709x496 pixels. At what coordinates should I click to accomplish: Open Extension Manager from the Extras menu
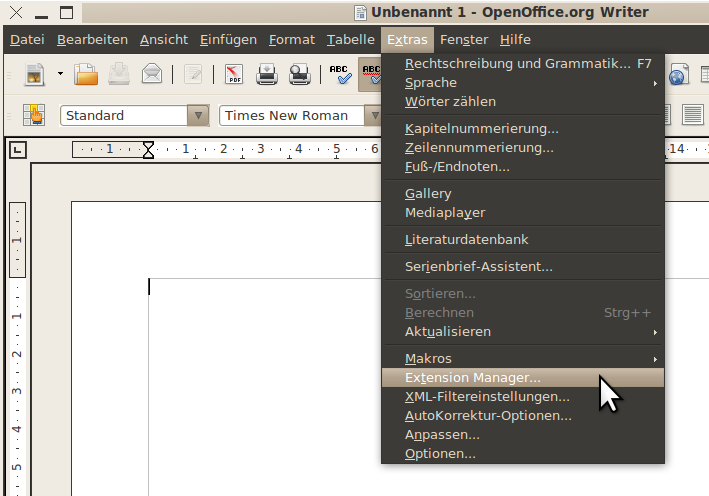point(472,378)
